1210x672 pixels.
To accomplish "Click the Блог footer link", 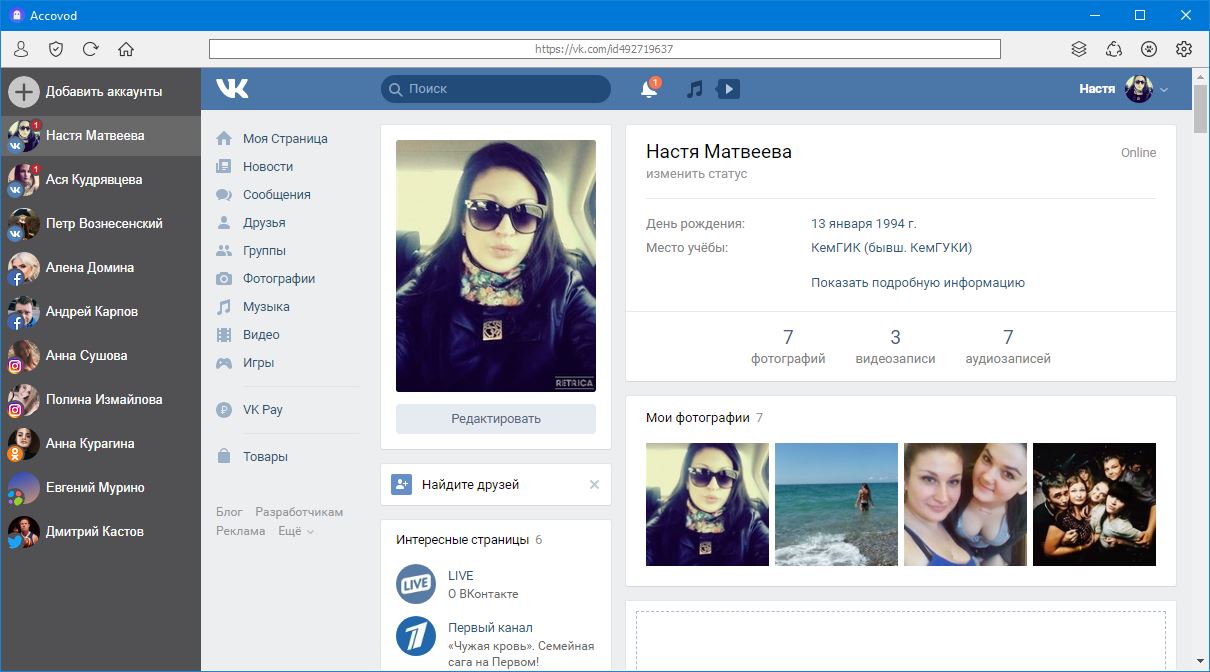I will point(229,512).
